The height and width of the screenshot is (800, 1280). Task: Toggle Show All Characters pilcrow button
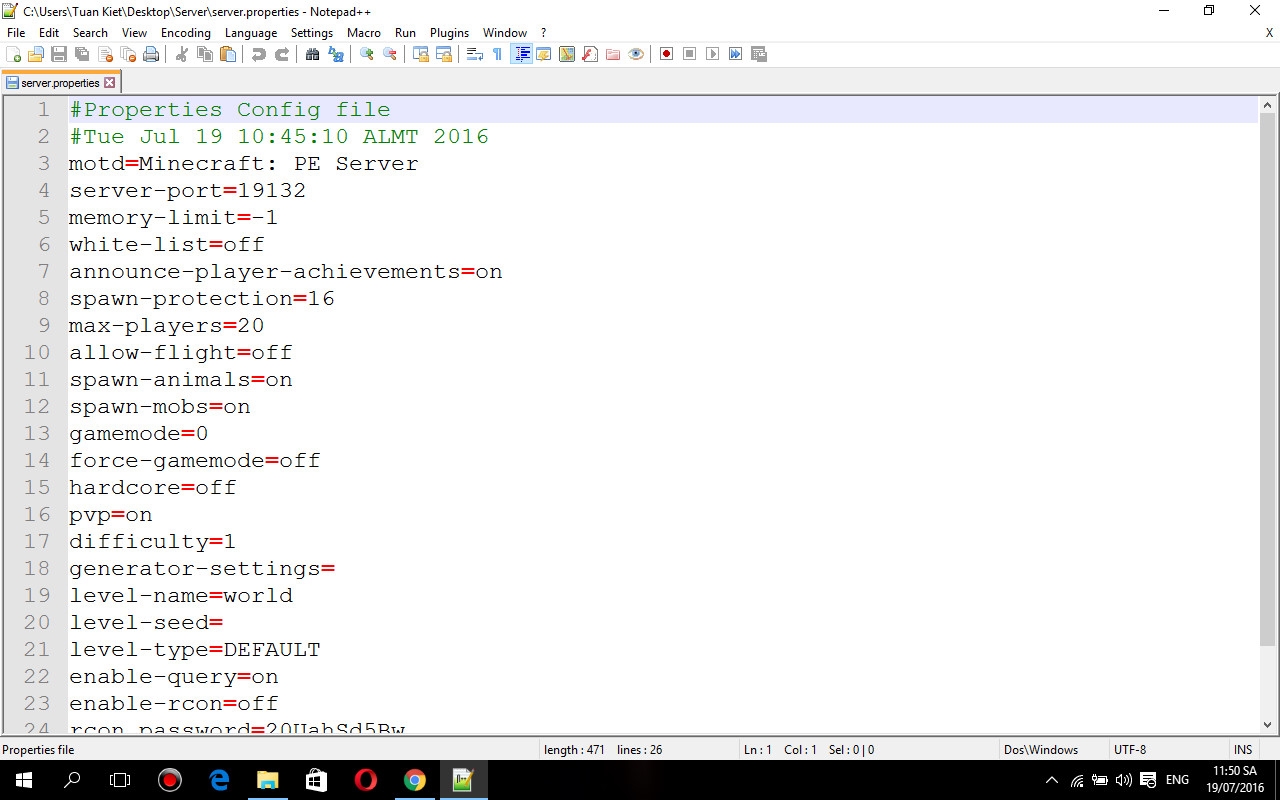click(x=497, y=54)
